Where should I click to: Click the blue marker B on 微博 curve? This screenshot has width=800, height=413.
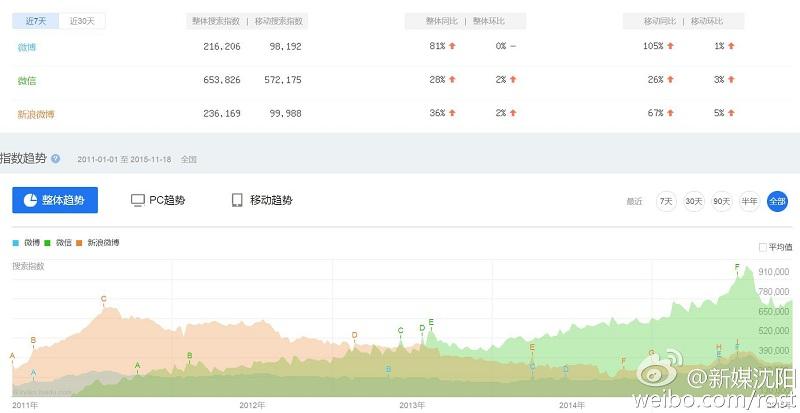[x=388, y=369]
